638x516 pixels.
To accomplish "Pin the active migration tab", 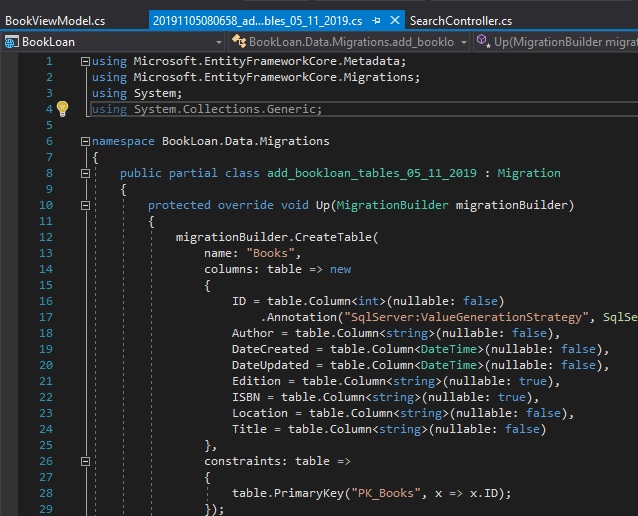I will (377, 20).
